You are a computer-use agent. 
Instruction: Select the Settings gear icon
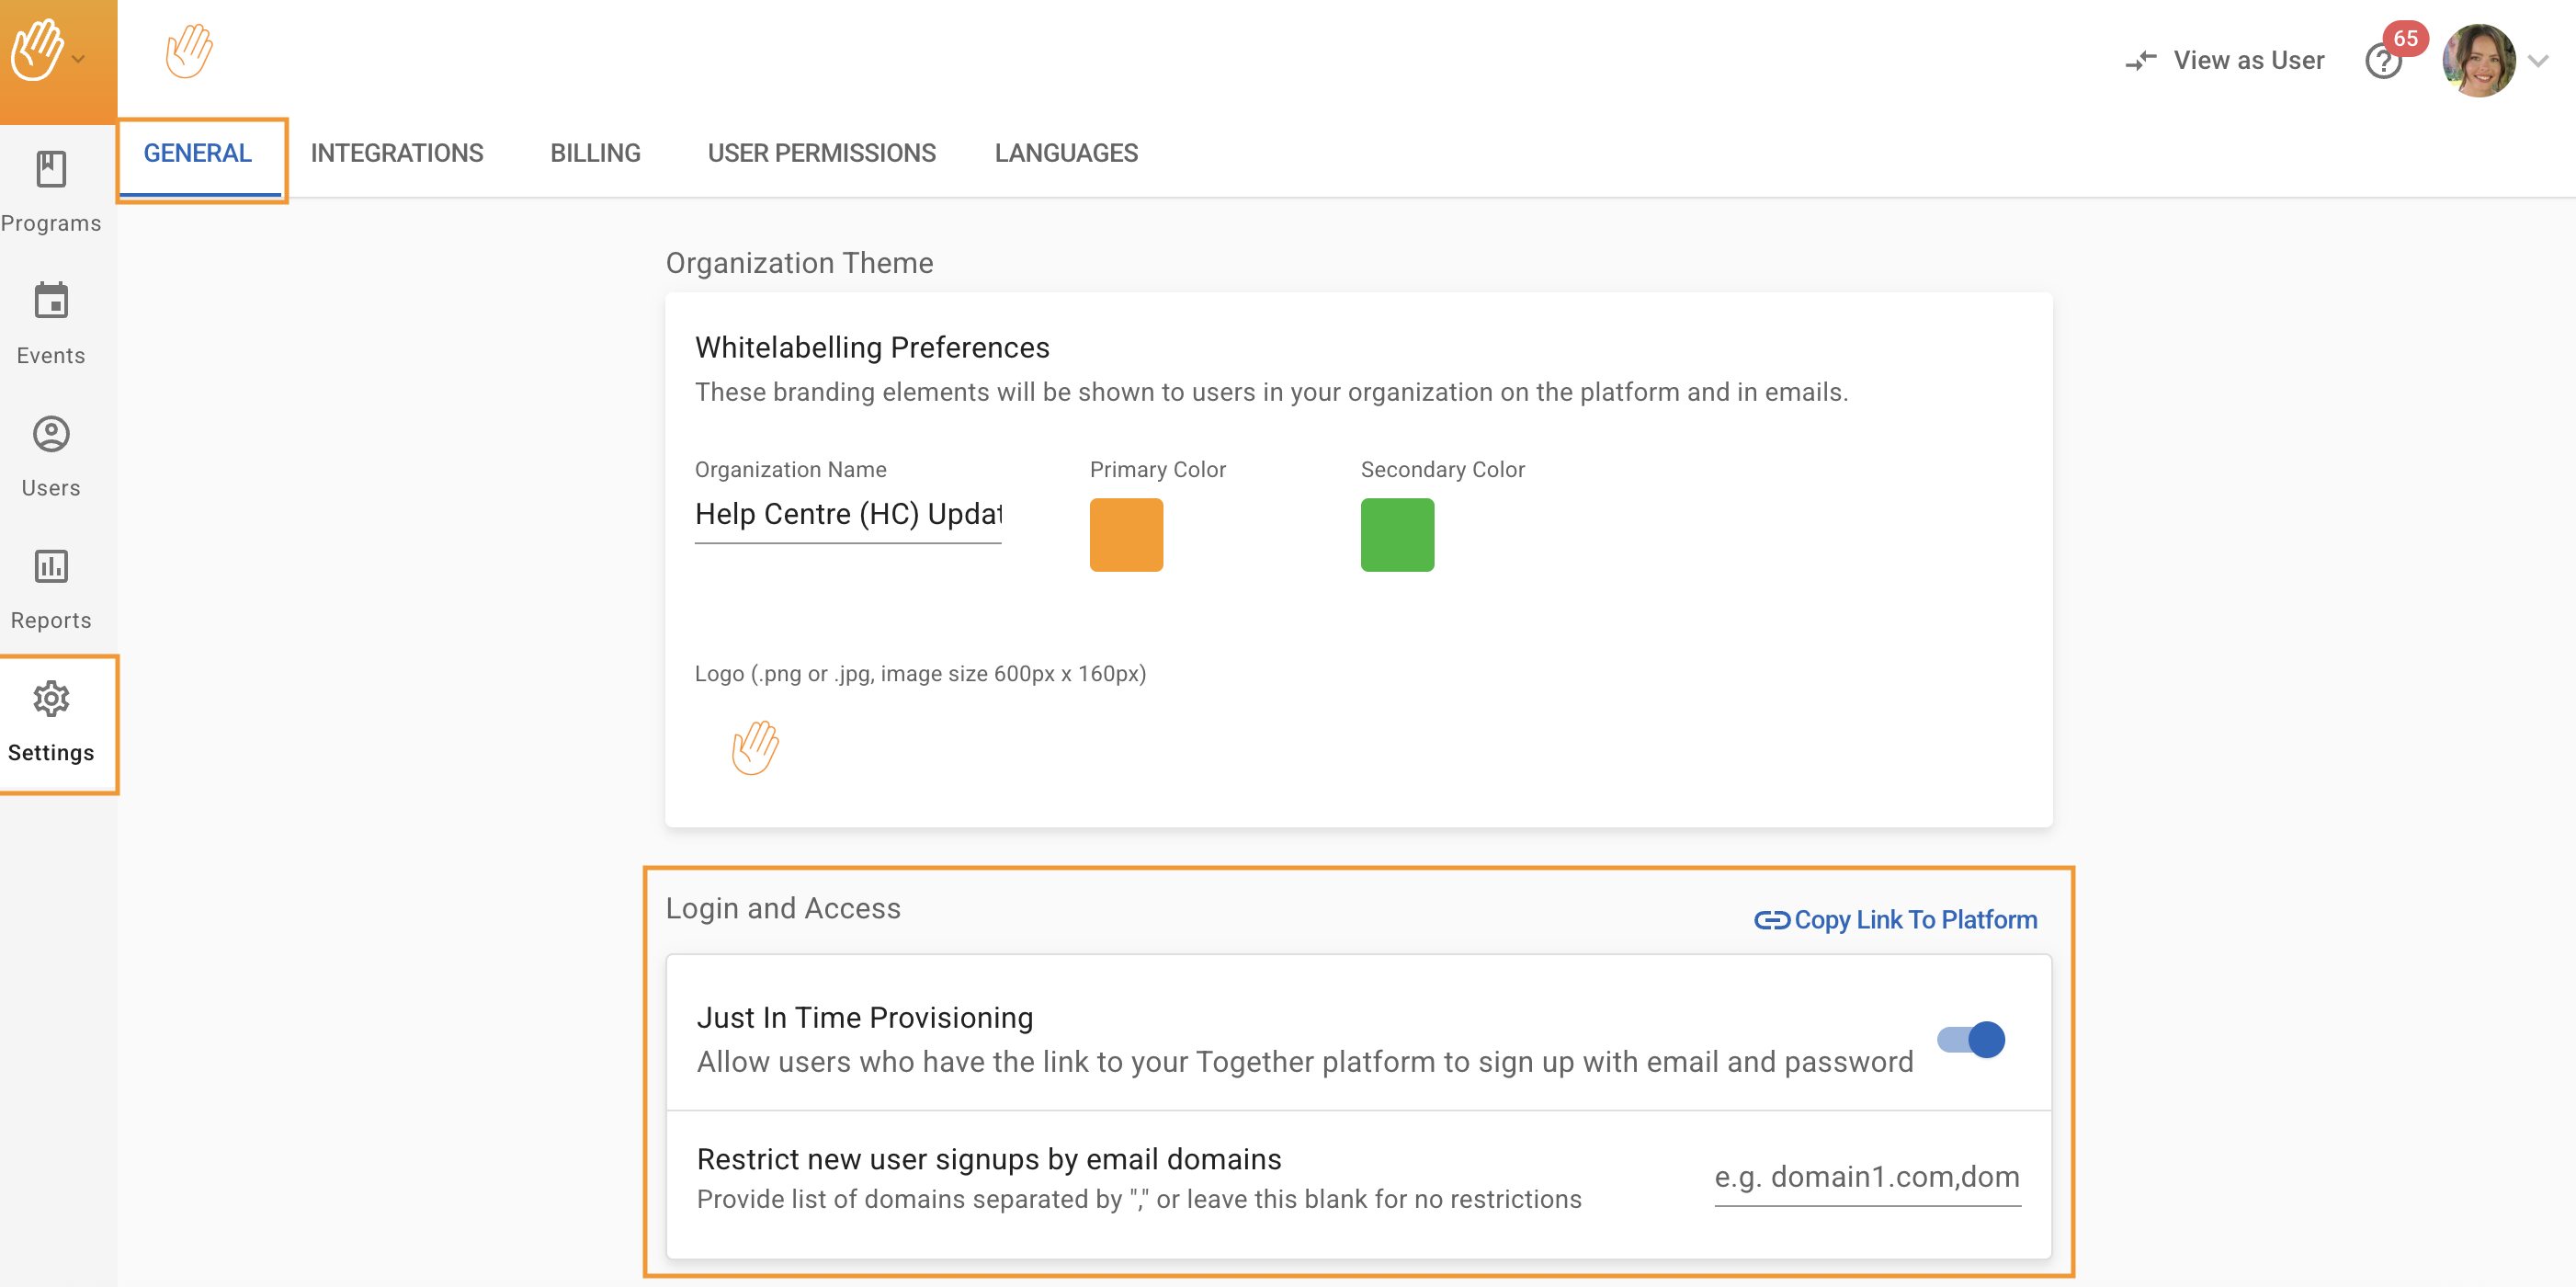point(51,699)
